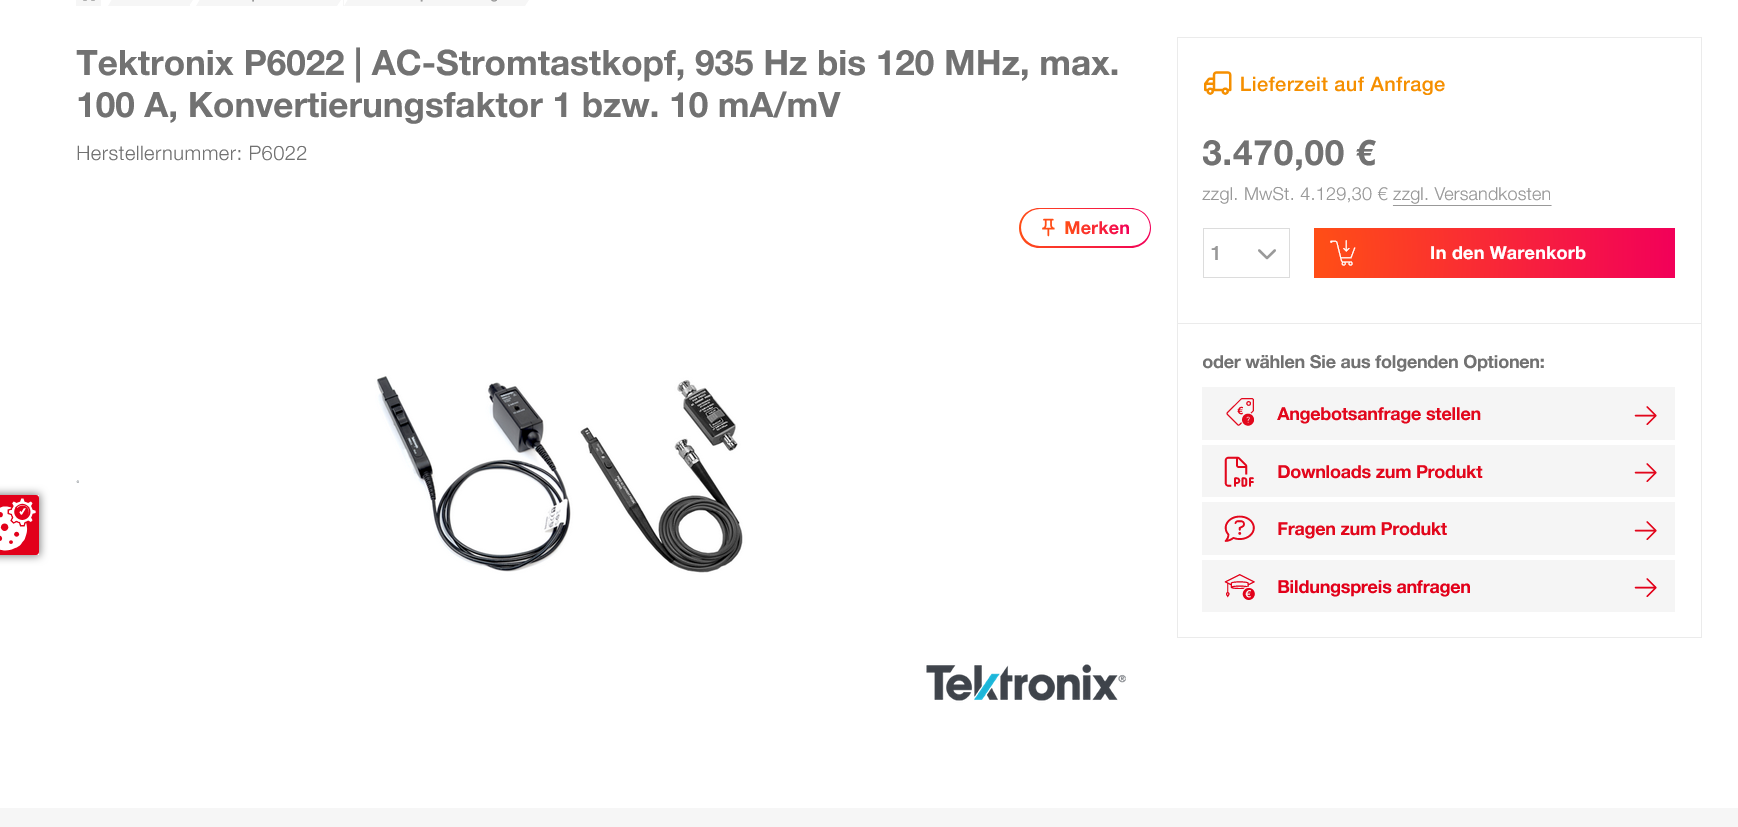
Task: Click the delivery truck icon
Action: 1217,84
